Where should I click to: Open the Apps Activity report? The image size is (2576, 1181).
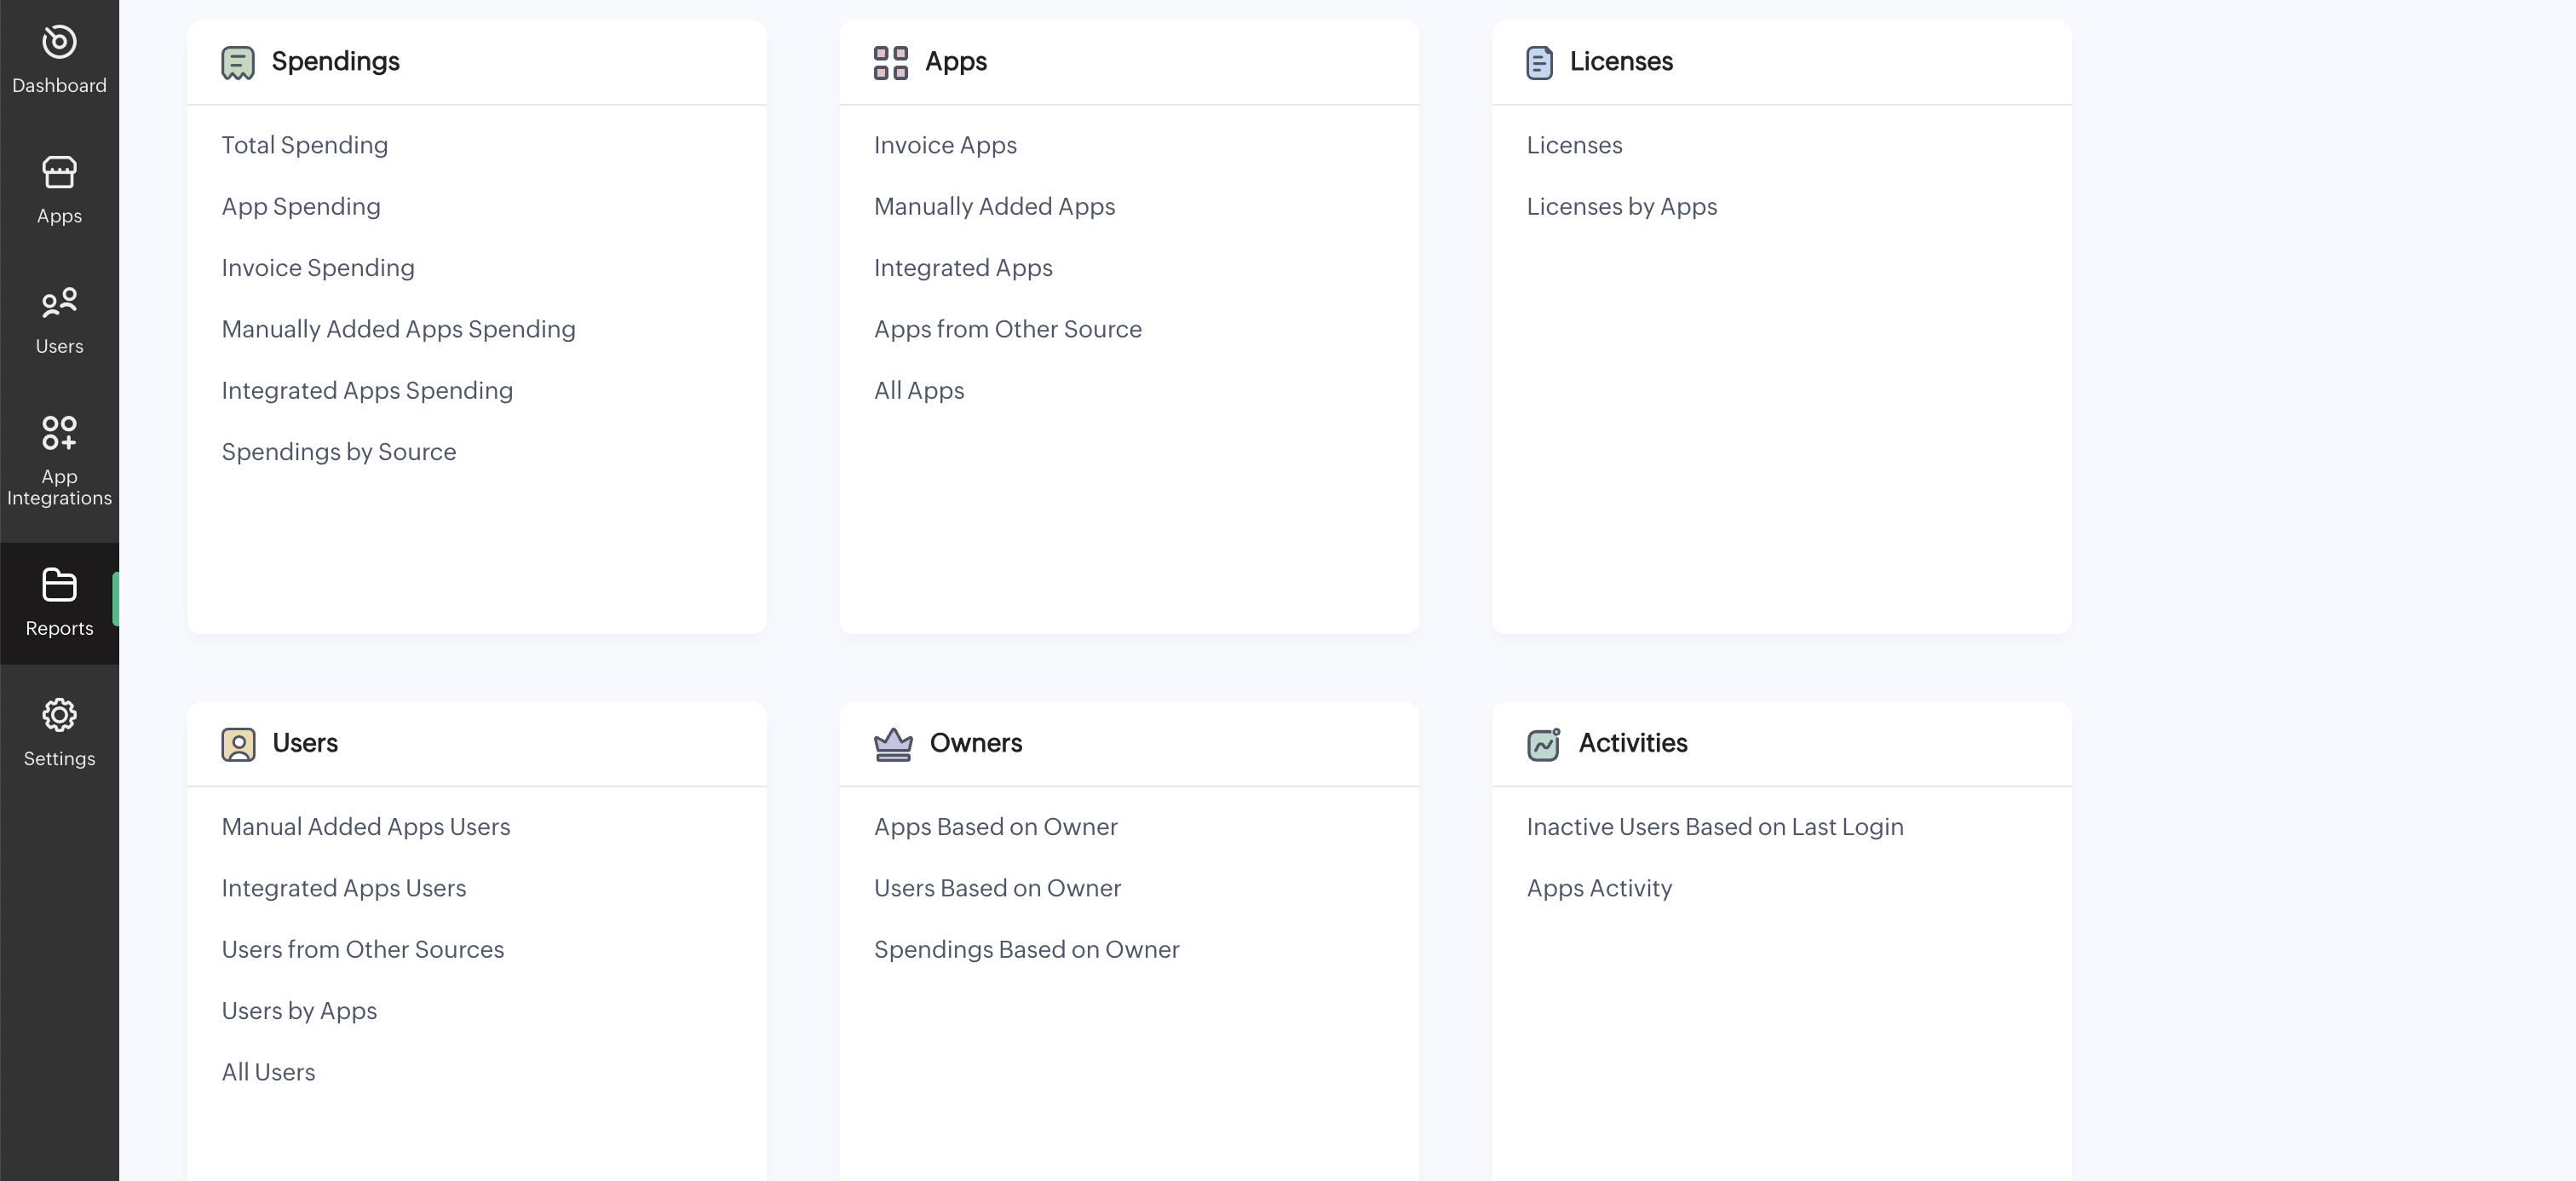1598,889
